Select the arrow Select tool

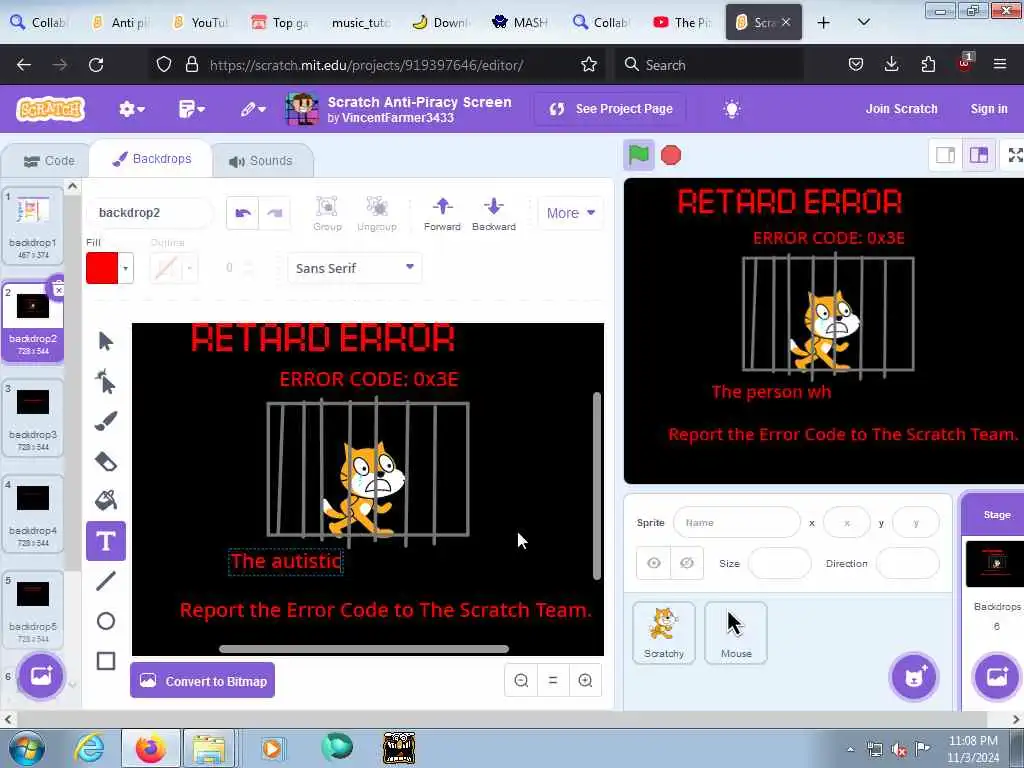pos(106,341)
